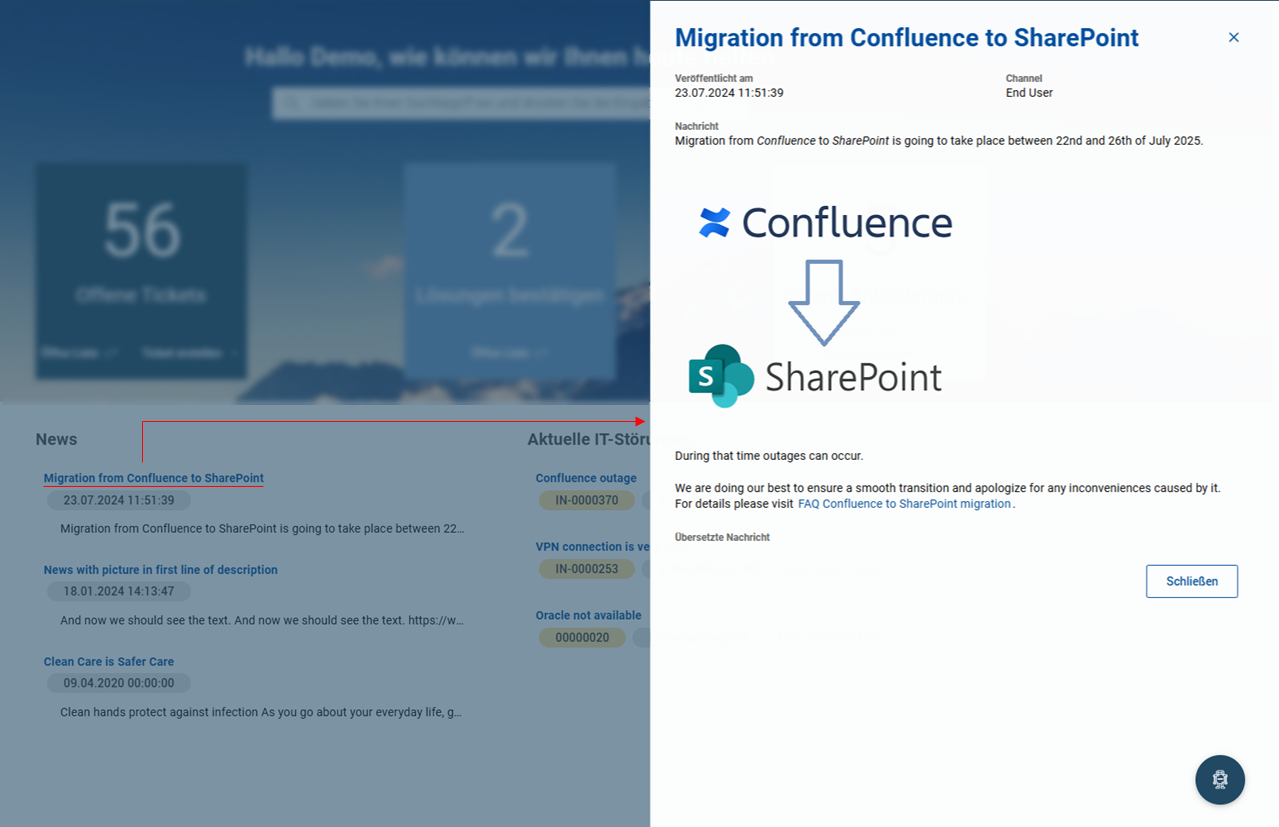Click the Schließen button
The image size is (1279, 827).
[1192, 581]
